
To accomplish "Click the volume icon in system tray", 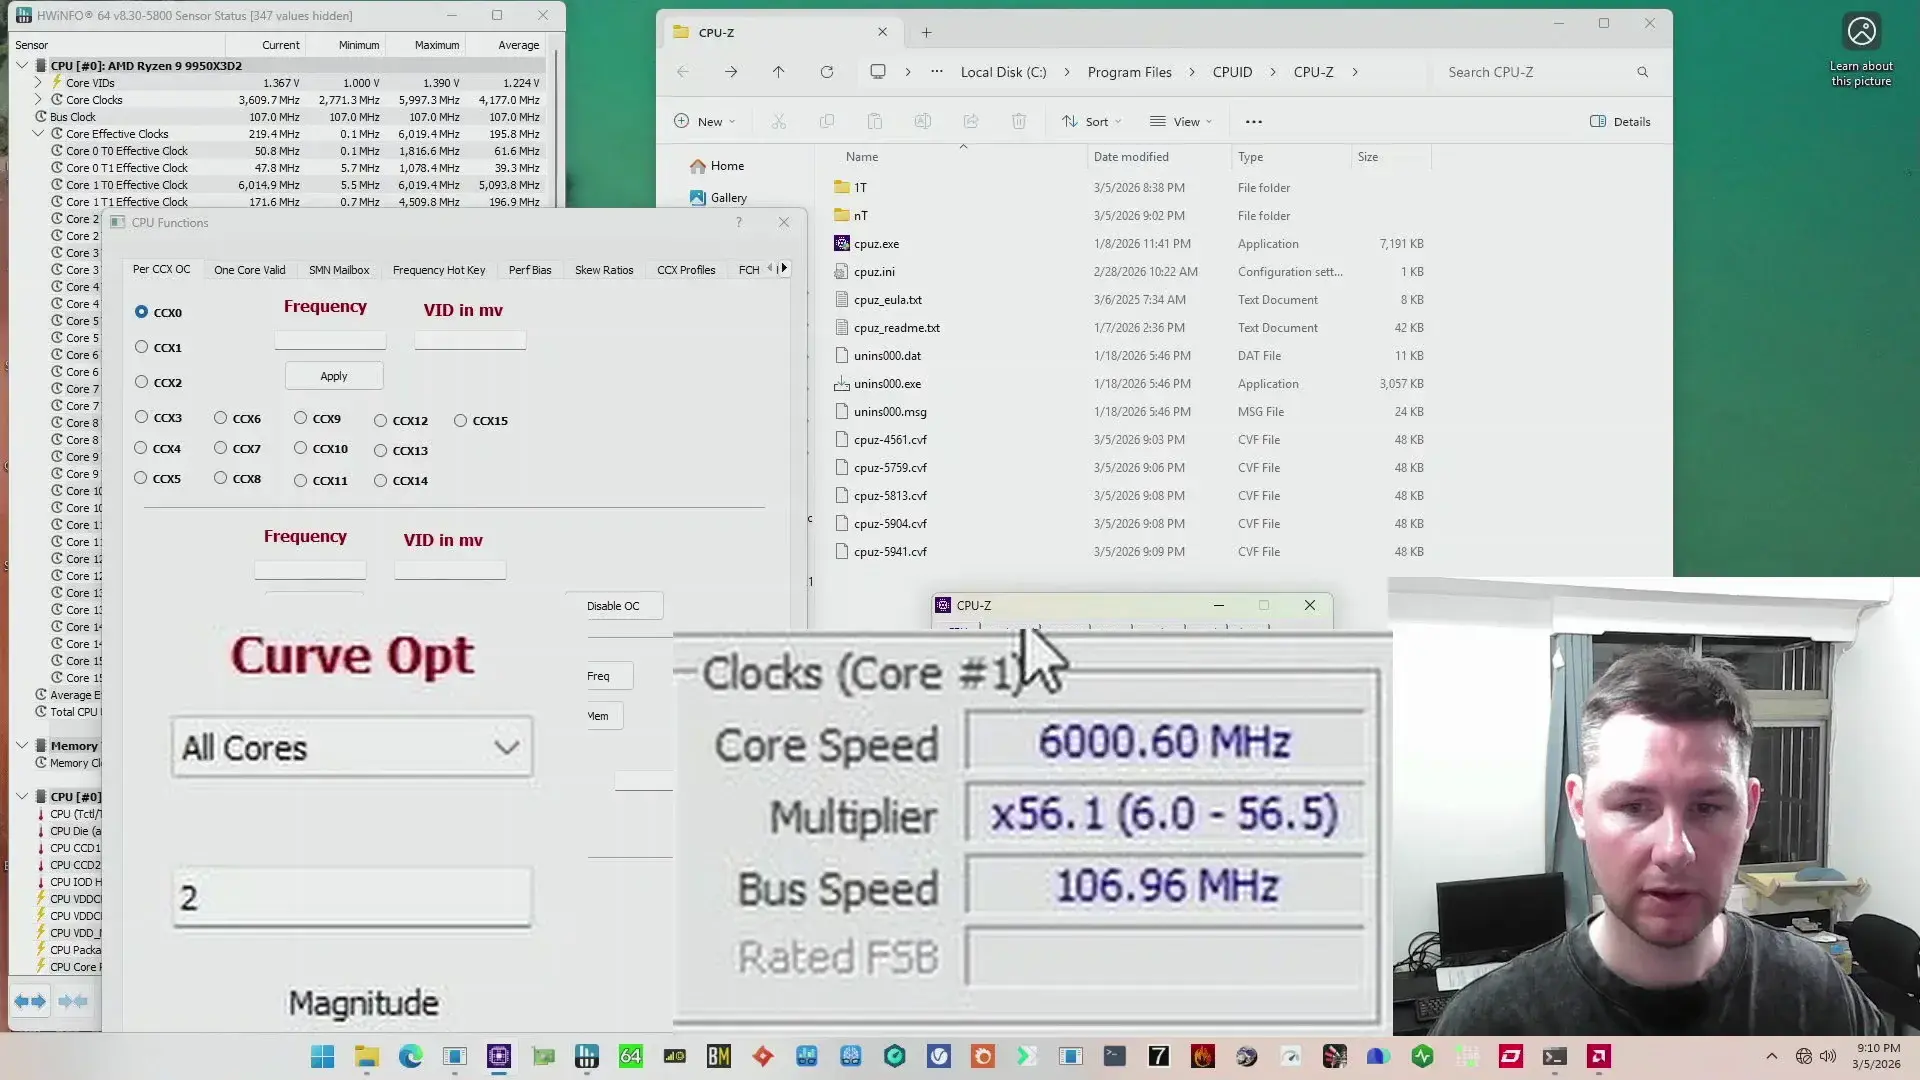I will (1828, 1056).
